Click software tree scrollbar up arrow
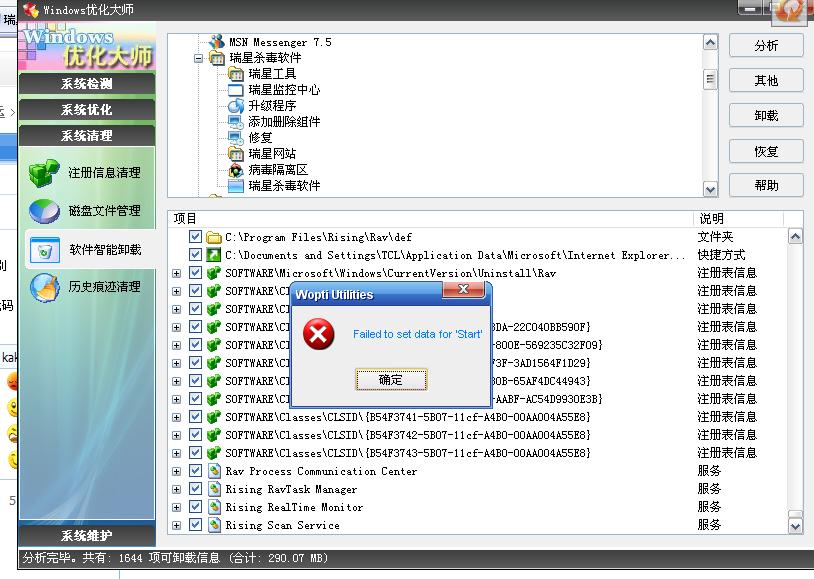This screenshot has width=814, height=579. click(x=710, y=42)
